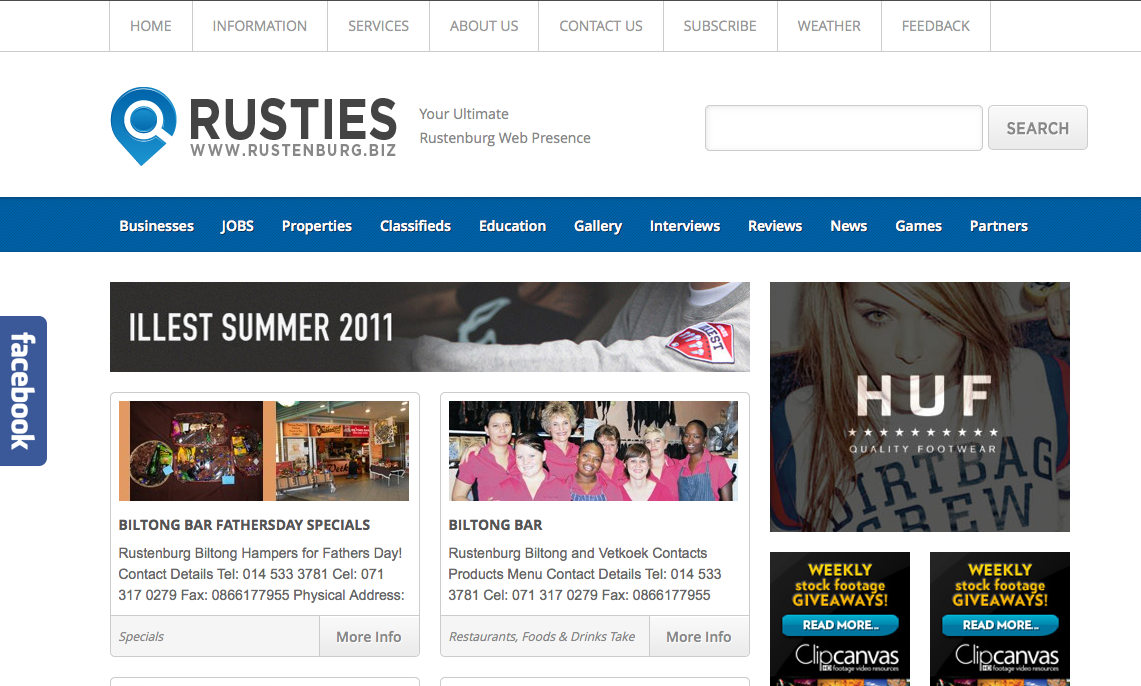Viewport: 1141px width, 686px height.
Task: Select Properties in the blue navigation bar
Action: (316, 226)
